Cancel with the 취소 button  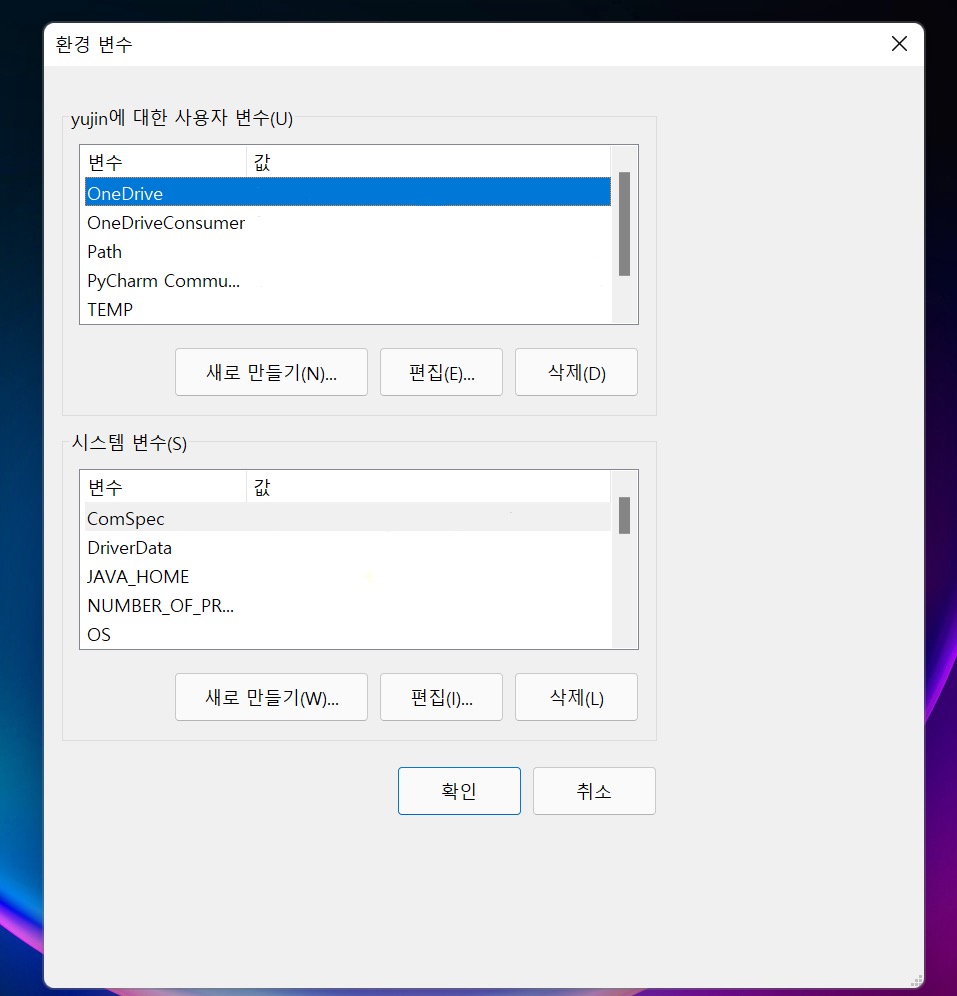(594, 791)
